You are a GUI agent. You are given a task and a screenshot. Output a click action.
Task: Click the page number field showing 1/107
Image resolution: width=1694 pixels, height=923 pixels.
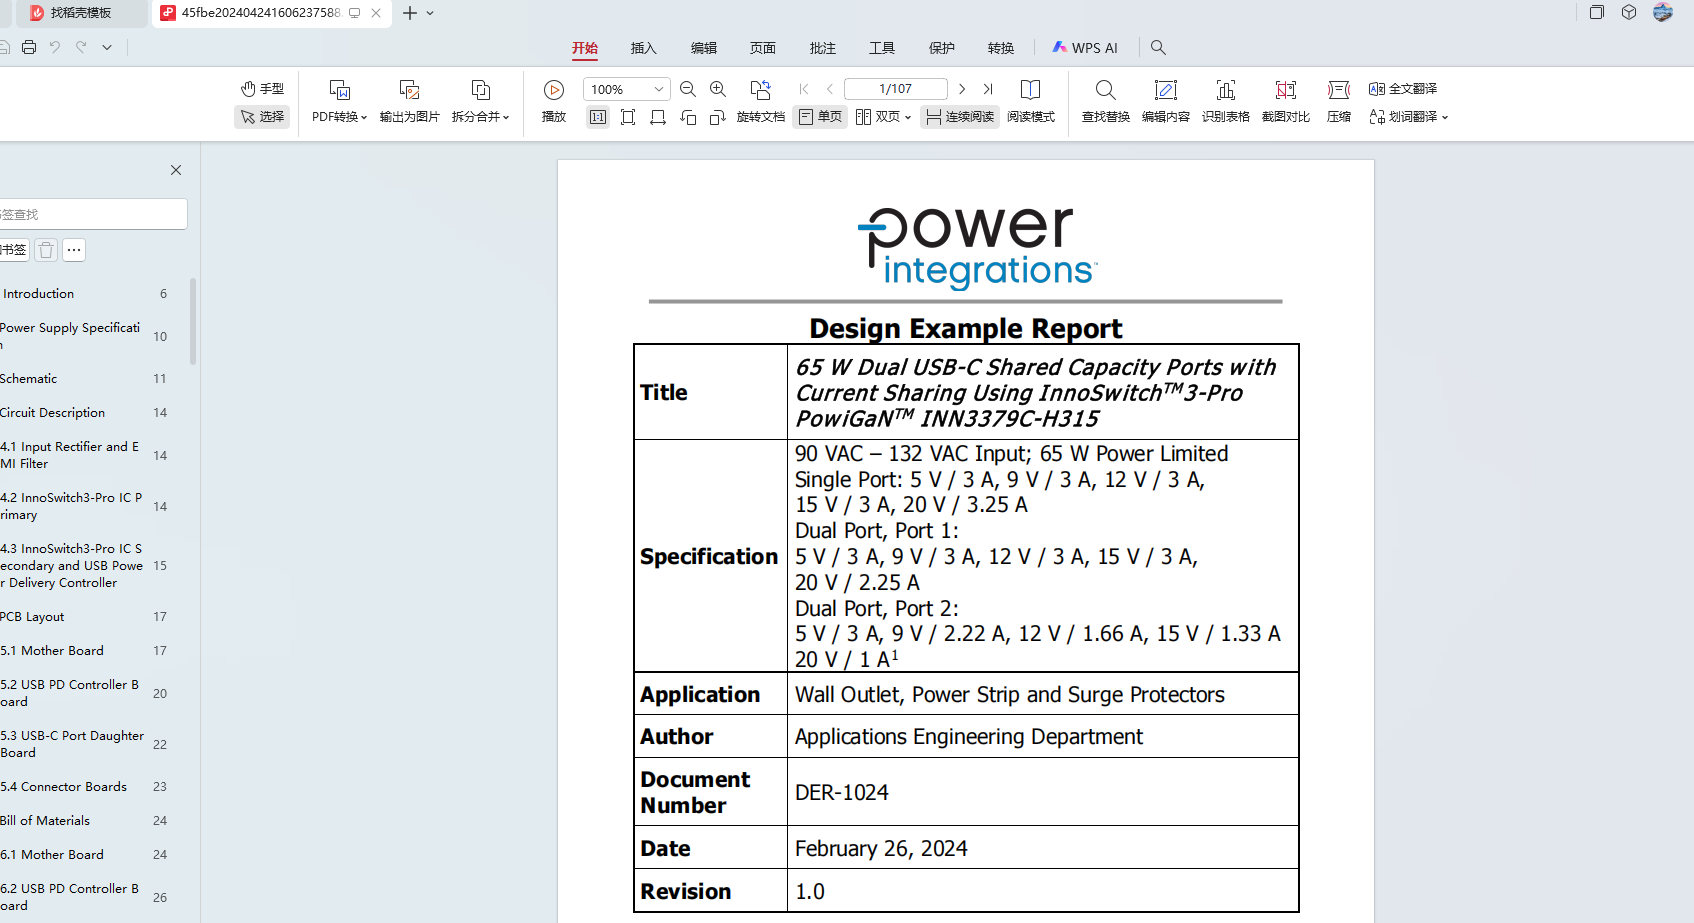coord(896,89)
